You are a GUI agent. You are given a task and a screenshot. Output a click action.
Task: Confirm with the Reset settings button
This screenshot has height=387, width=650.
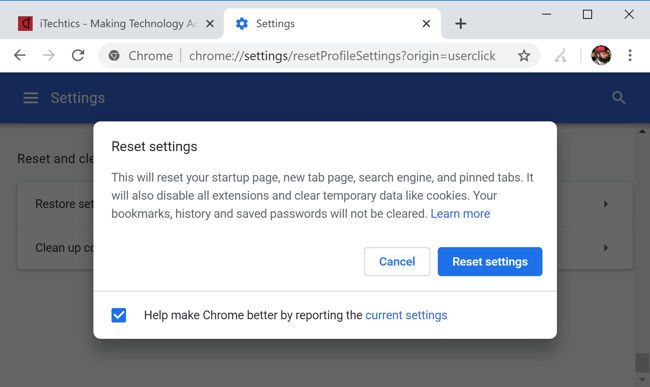[490, 261]
